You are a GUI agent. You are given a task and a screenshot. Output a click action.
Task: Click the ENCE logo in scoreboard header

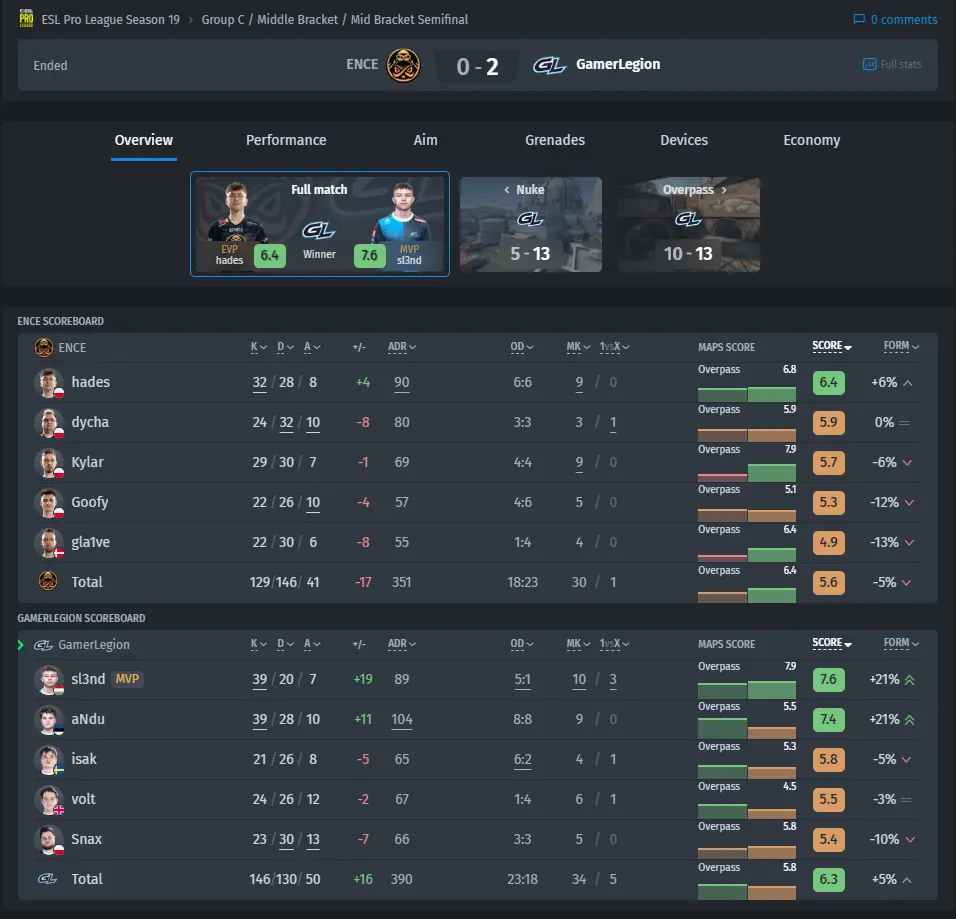click(x=43, y=348)
